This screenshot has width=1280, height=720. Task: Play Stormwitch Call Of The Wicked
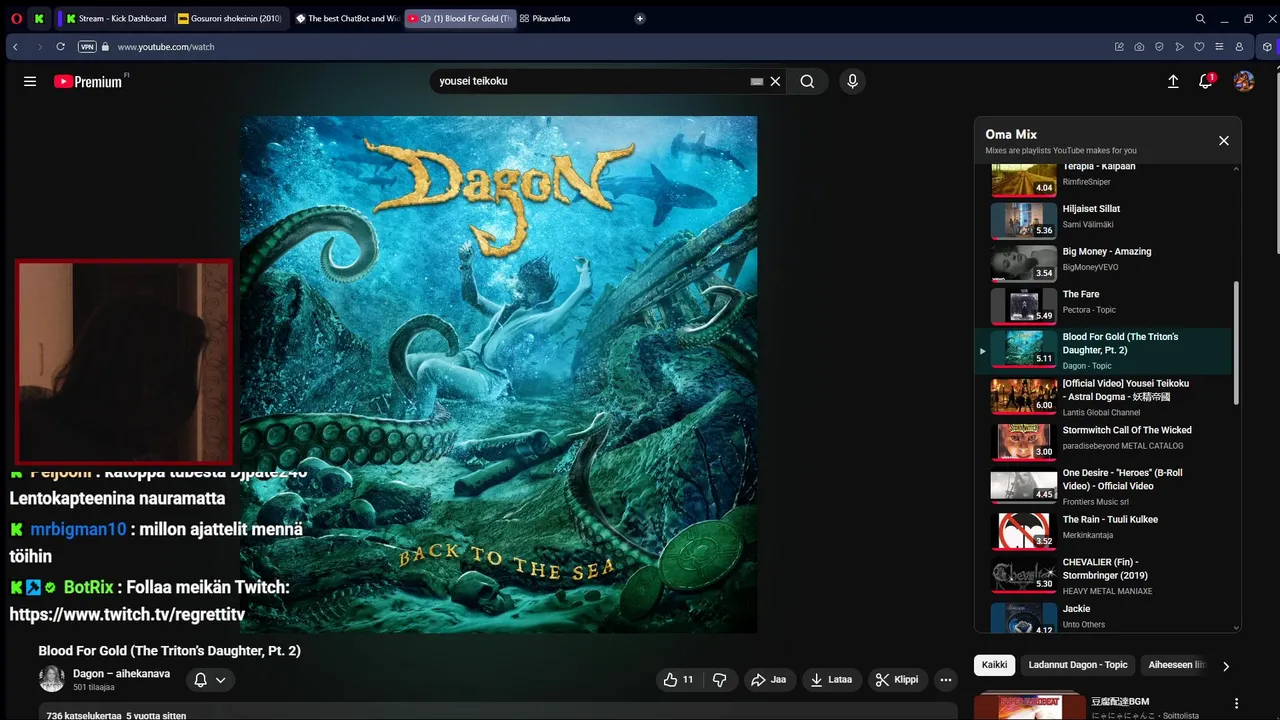pos(1104,441)
